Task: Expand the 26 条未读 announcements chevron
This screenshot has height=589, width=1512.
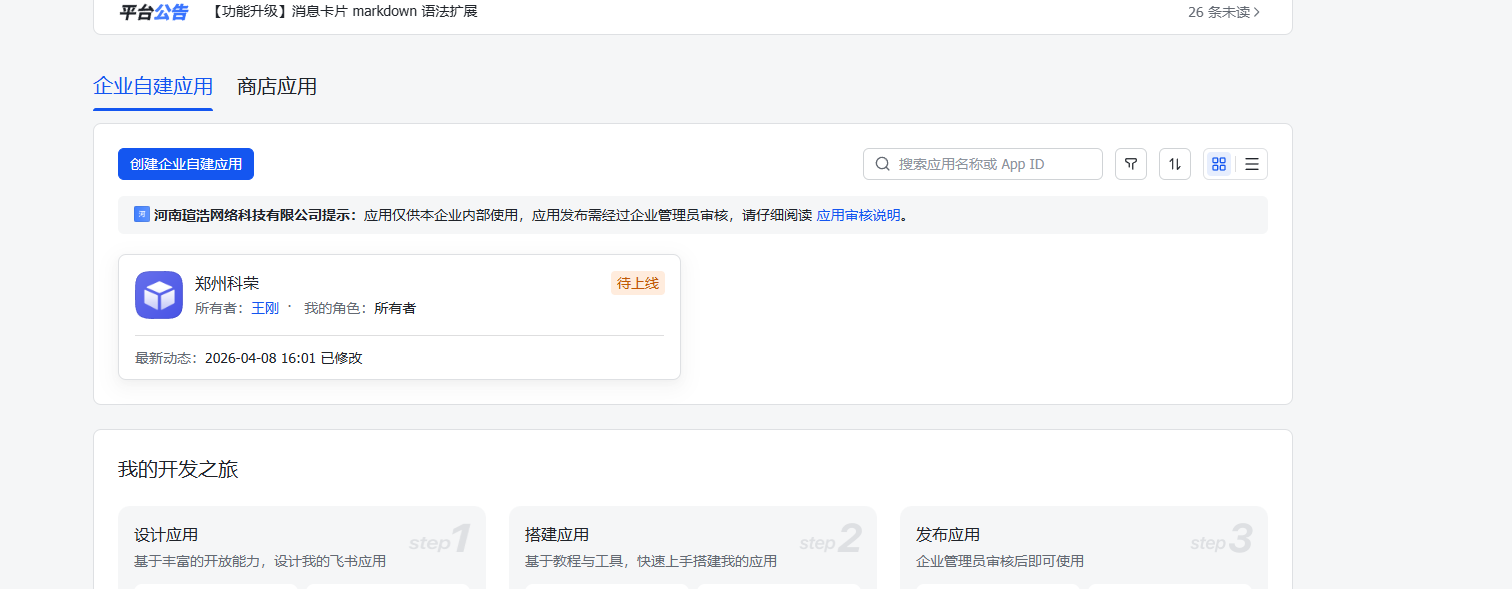Action: [1257, 12]
